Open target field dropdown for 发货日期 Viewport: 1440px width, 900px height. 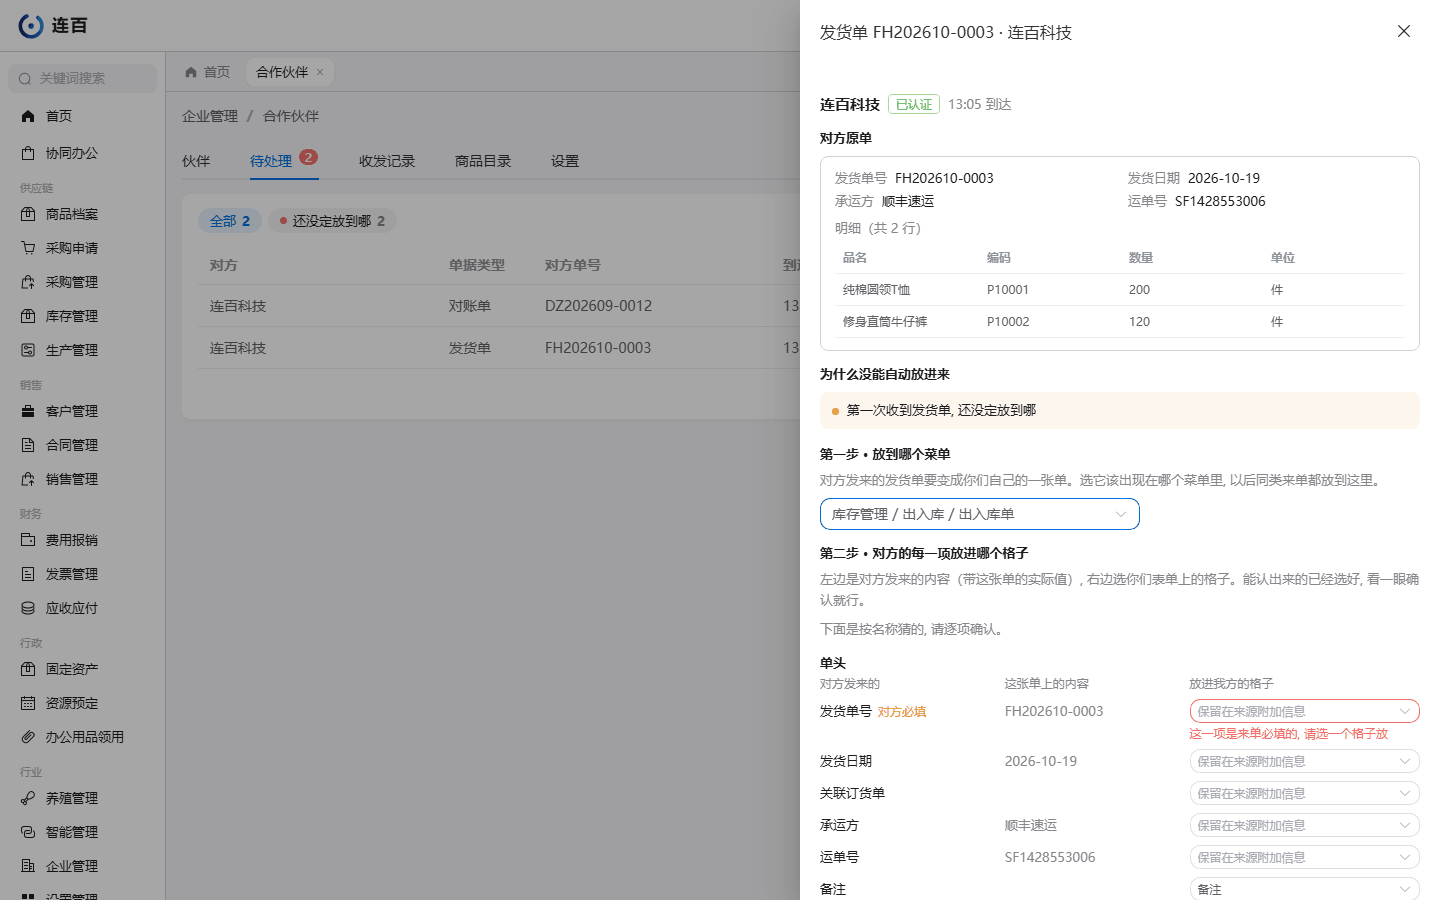pyautogui.click(x=1305, y=761)
